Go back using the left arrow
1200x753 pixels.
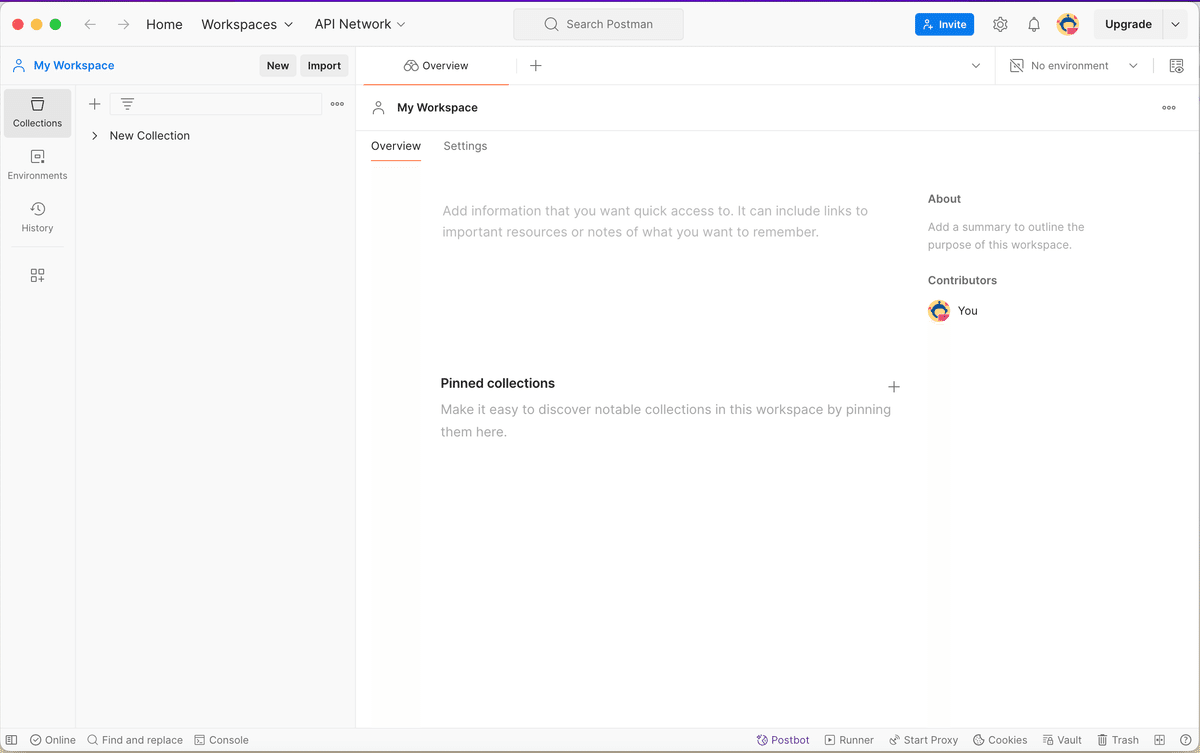tap(90, 24)
